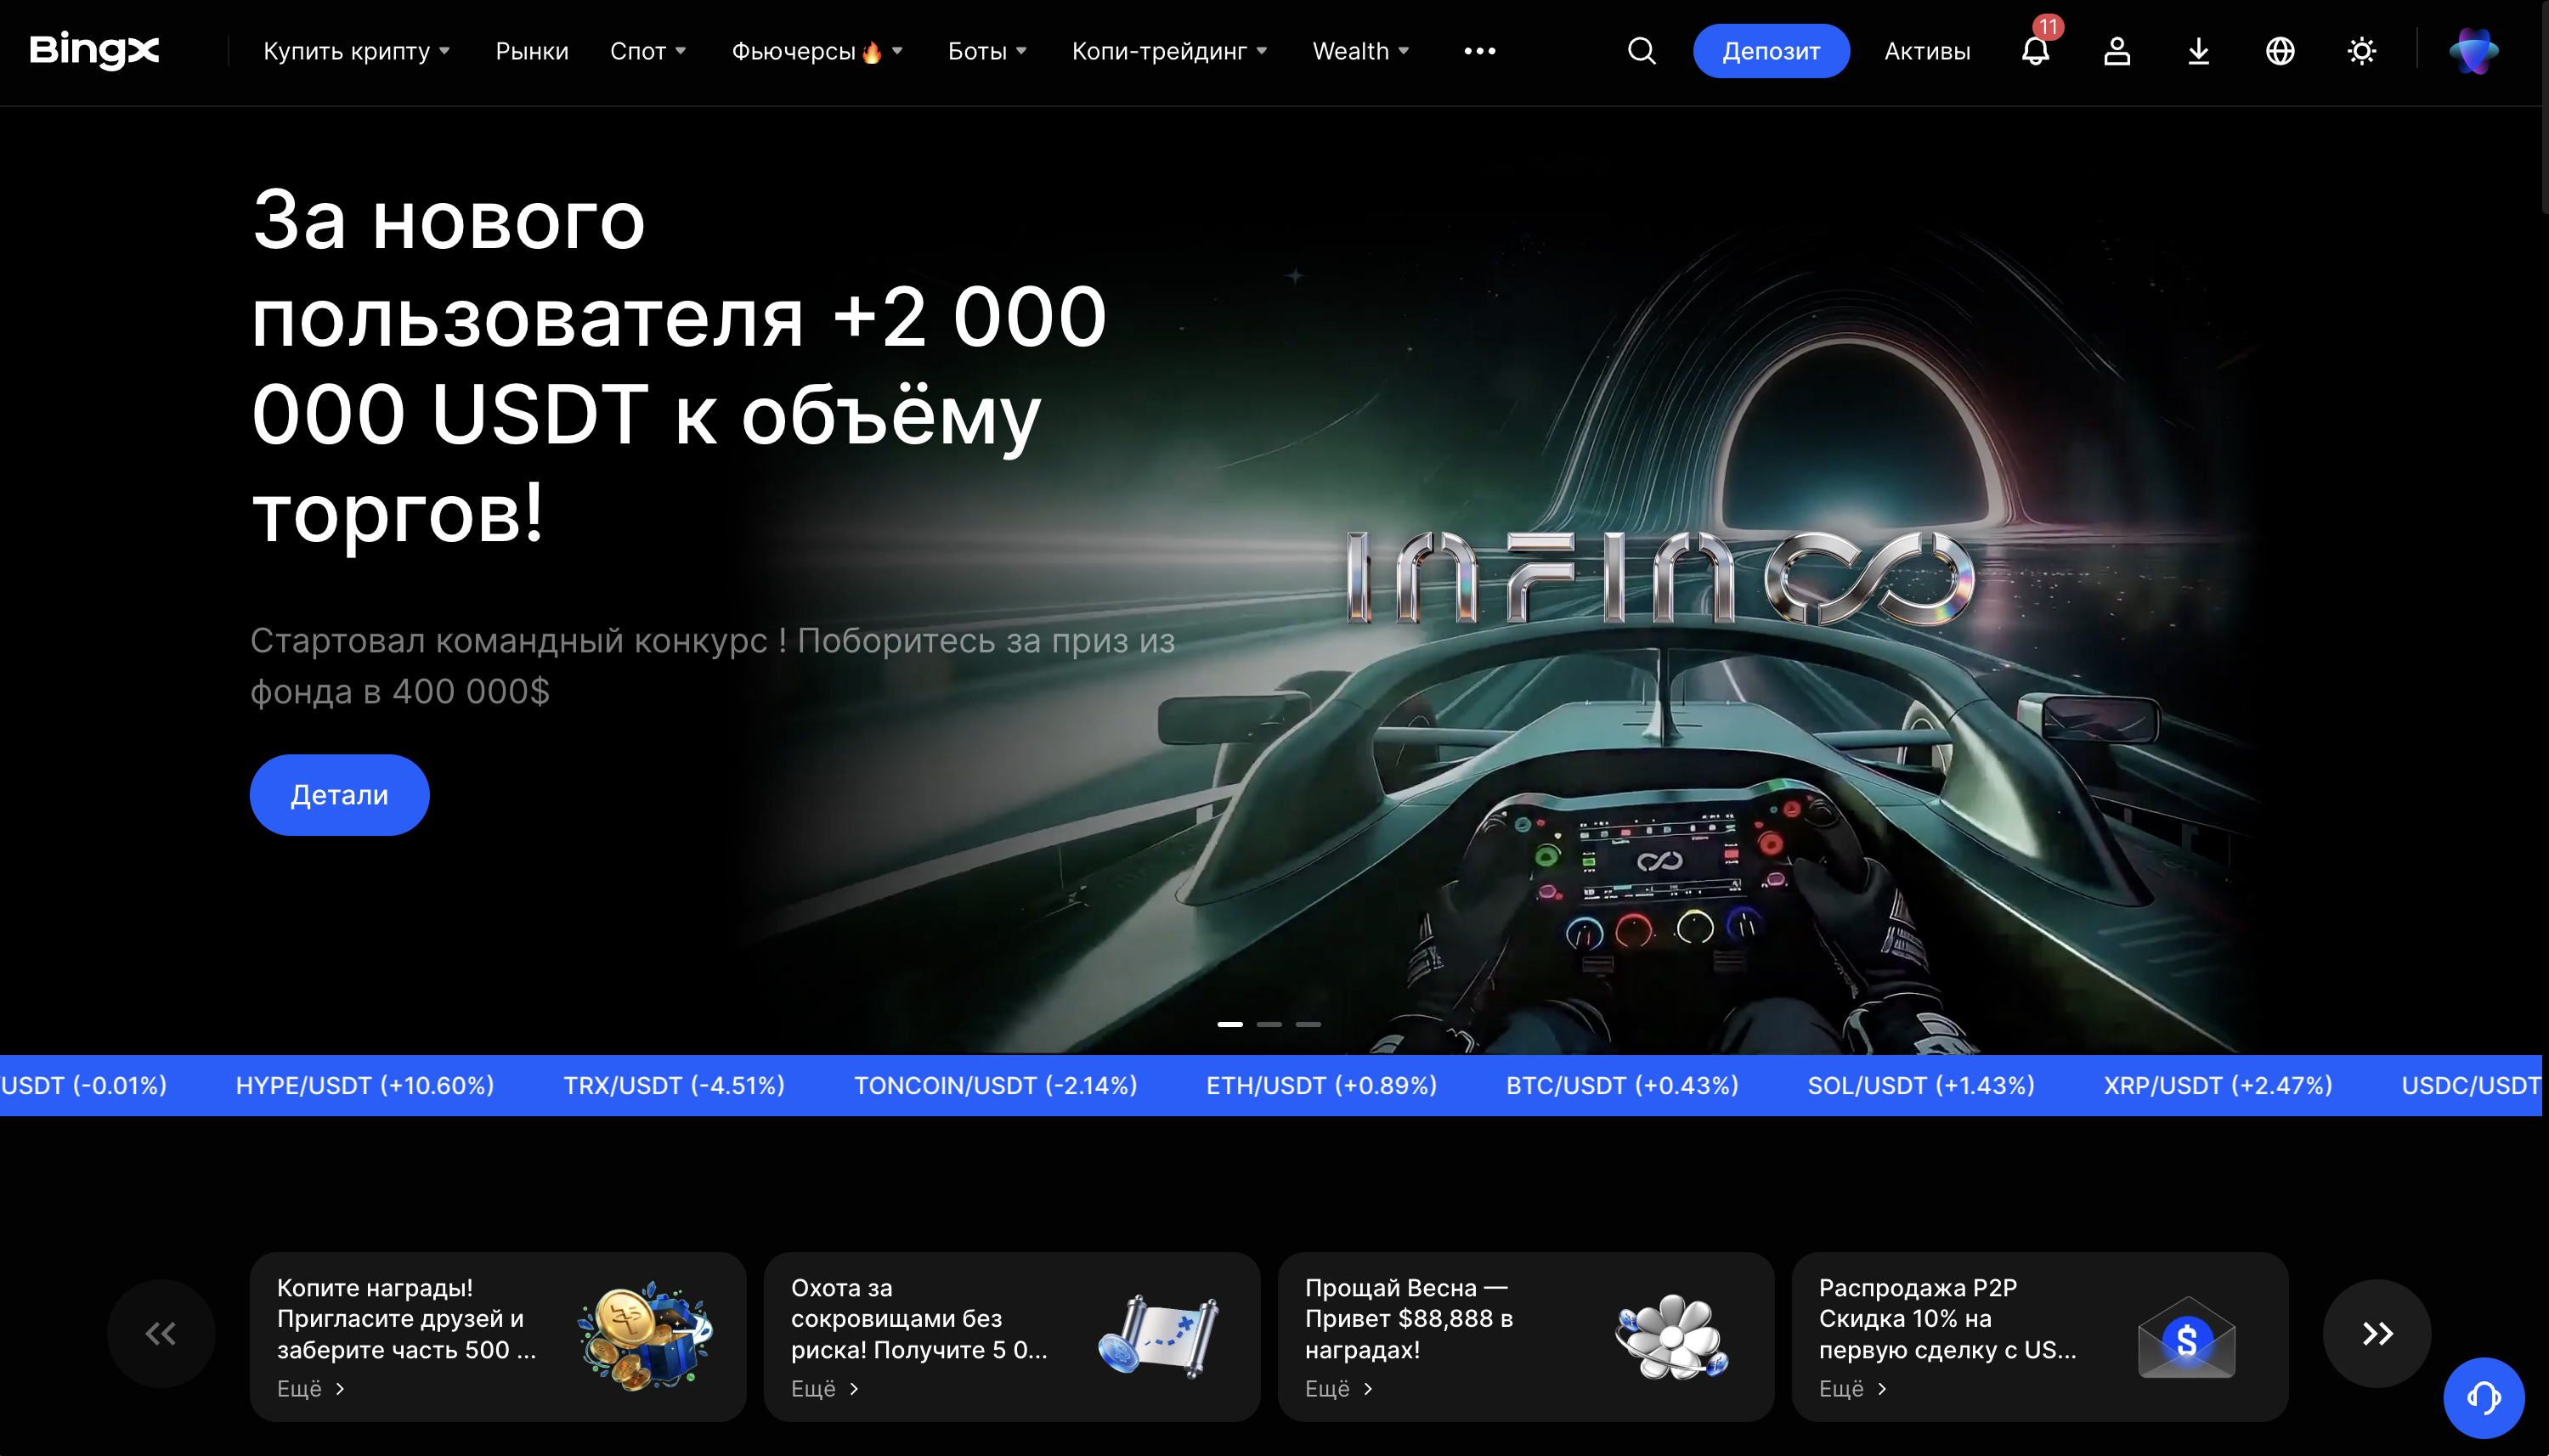Open the Рынки menu item
This screenshot has width=2549, height=1456.
point(532,51)
